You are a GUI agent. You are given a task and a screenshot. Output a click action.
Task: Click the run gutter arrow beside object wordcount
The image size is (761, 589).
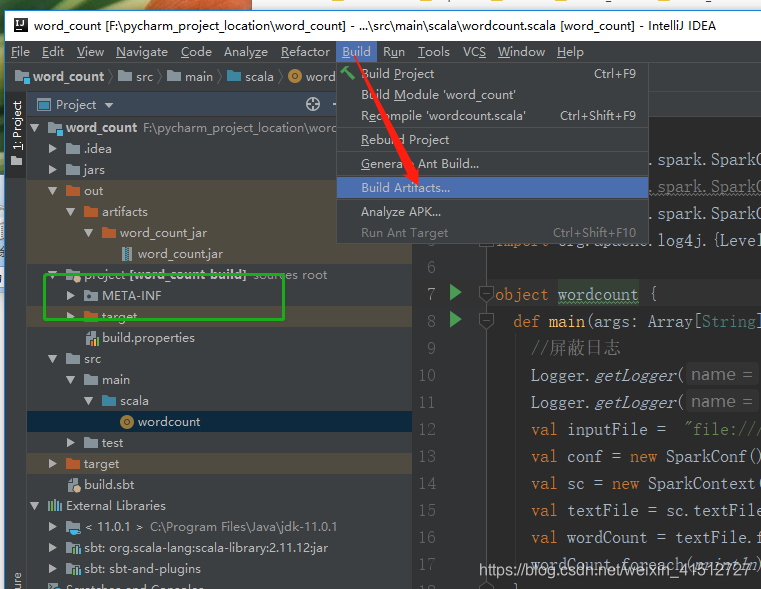455,293
